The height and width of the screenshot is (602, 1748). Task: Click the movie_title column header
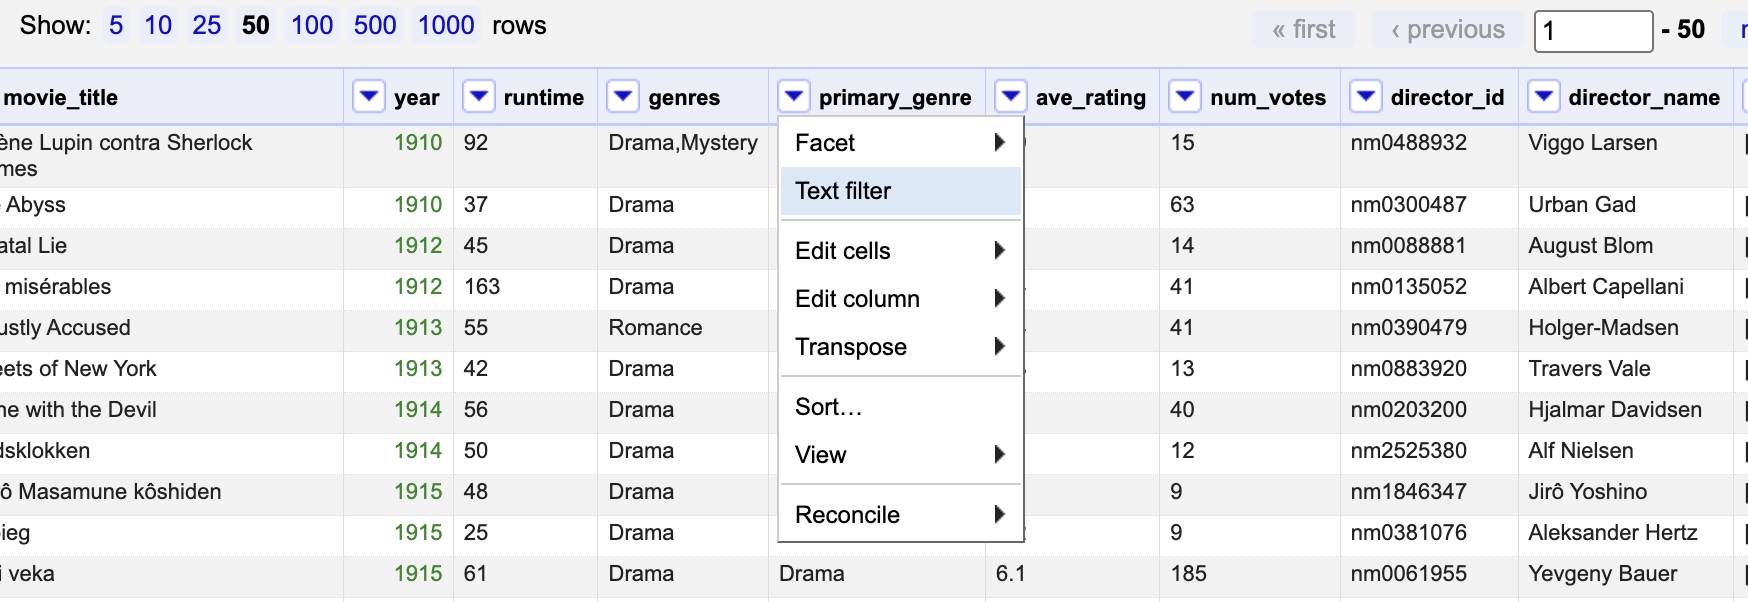(61, 98)
